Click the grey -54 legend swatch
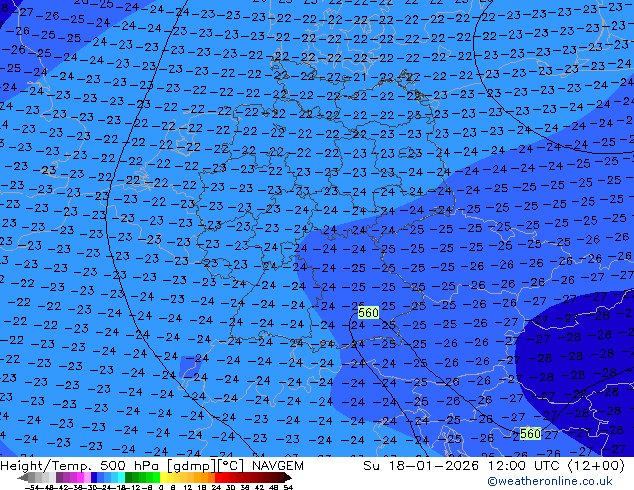The width and height of the screenshot is (634, 490). [32, 477]
